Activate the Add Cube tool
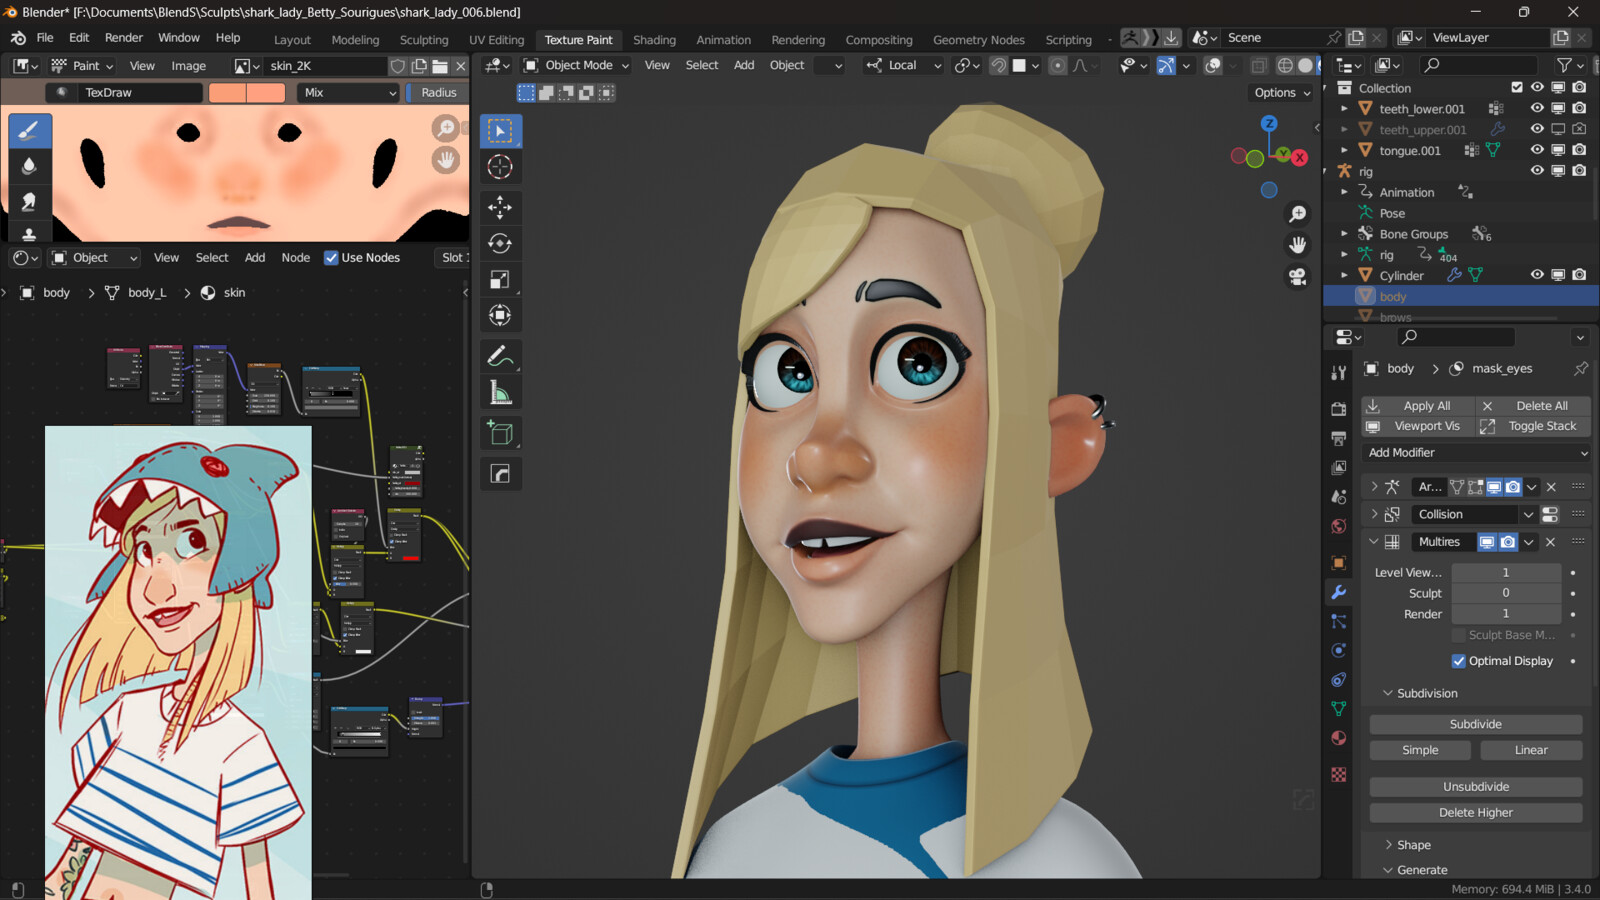The width and height of the screenshot is (1600, 900). point(500,433)
